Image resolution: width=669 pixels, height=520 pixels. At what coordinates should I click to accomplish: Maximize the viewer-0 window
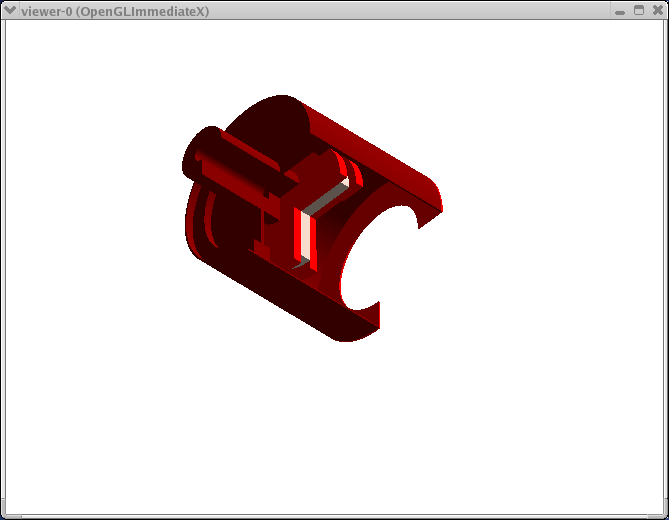click(x=639, y=10)
